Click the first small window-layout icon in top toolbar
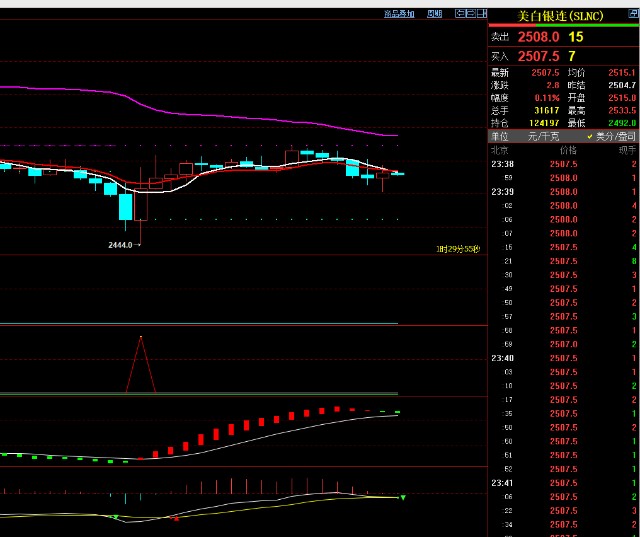Screen dimensions: 640x537 [460, 14]
